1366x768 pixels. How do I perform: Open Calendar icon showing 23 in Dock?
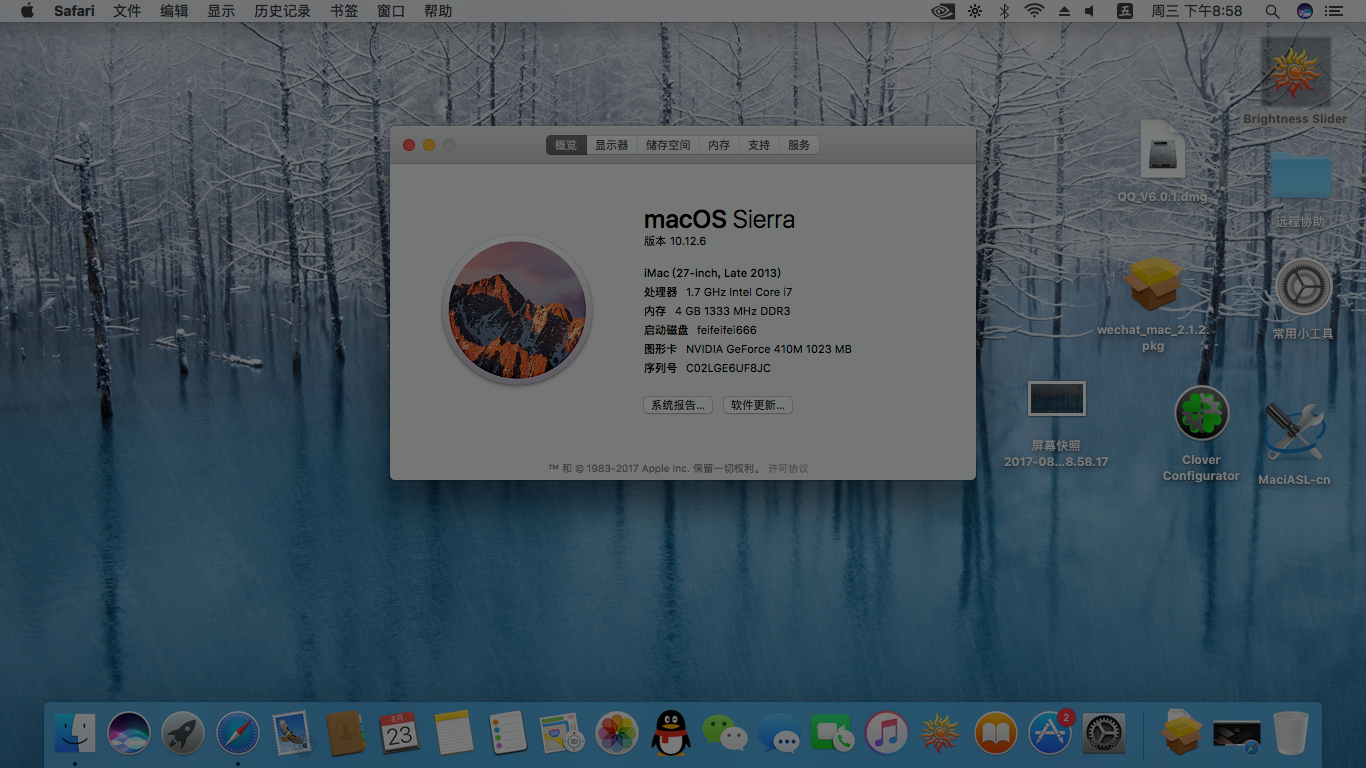tap(400, 733)
